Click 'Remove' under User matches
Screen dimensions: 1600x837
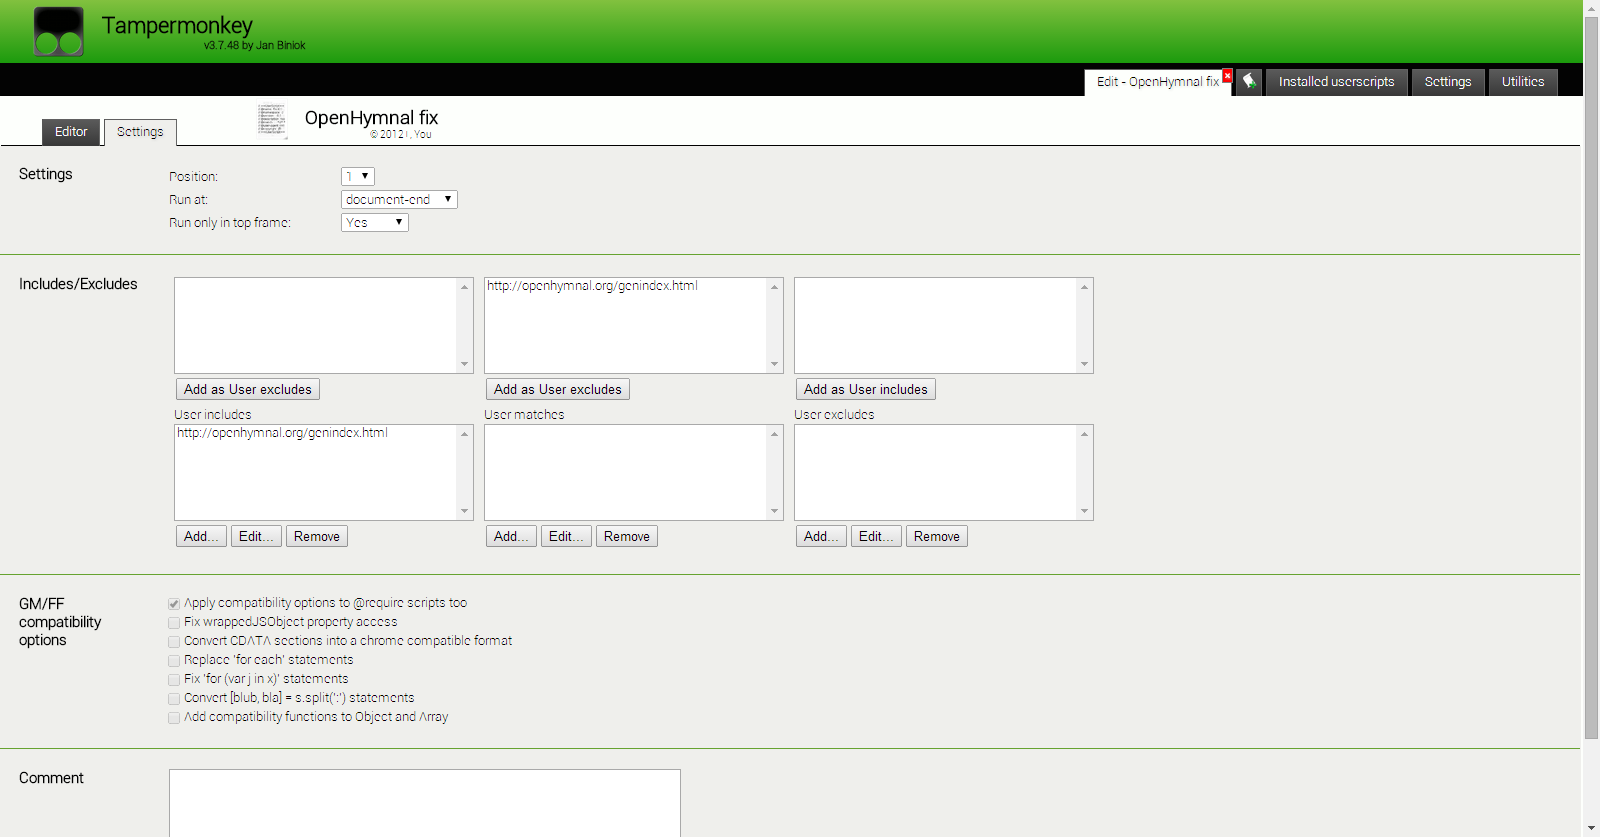point(627,536)
